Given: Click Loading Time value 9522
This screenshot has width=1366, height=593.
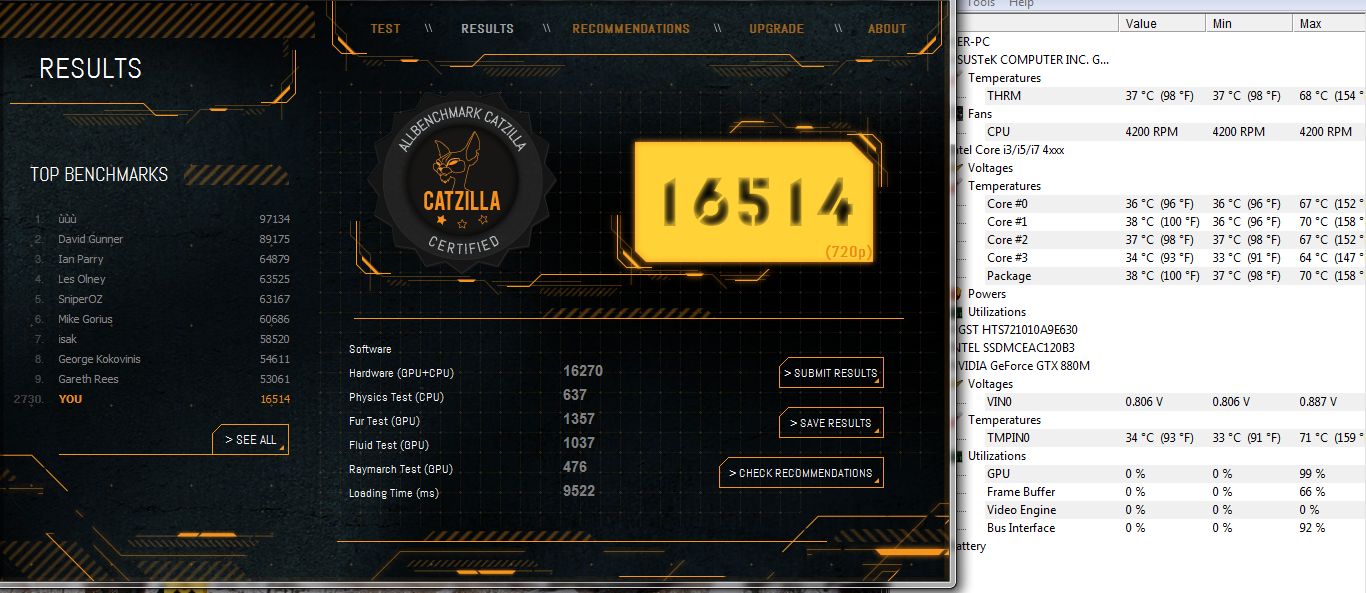Looking at the screenshot, I should coord(579,491).
